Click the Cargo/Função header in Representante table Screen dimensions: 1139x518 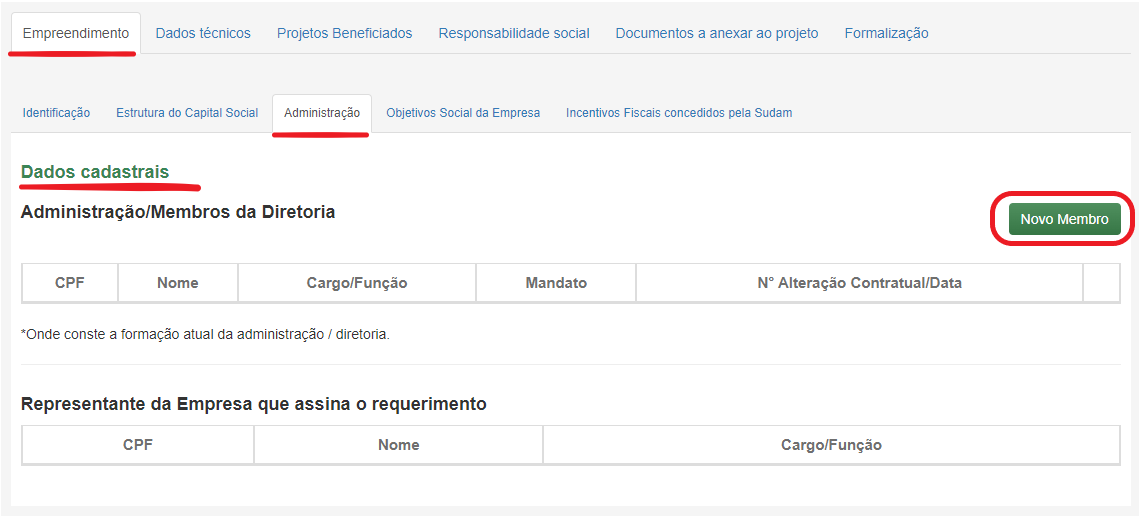[832, 445]
